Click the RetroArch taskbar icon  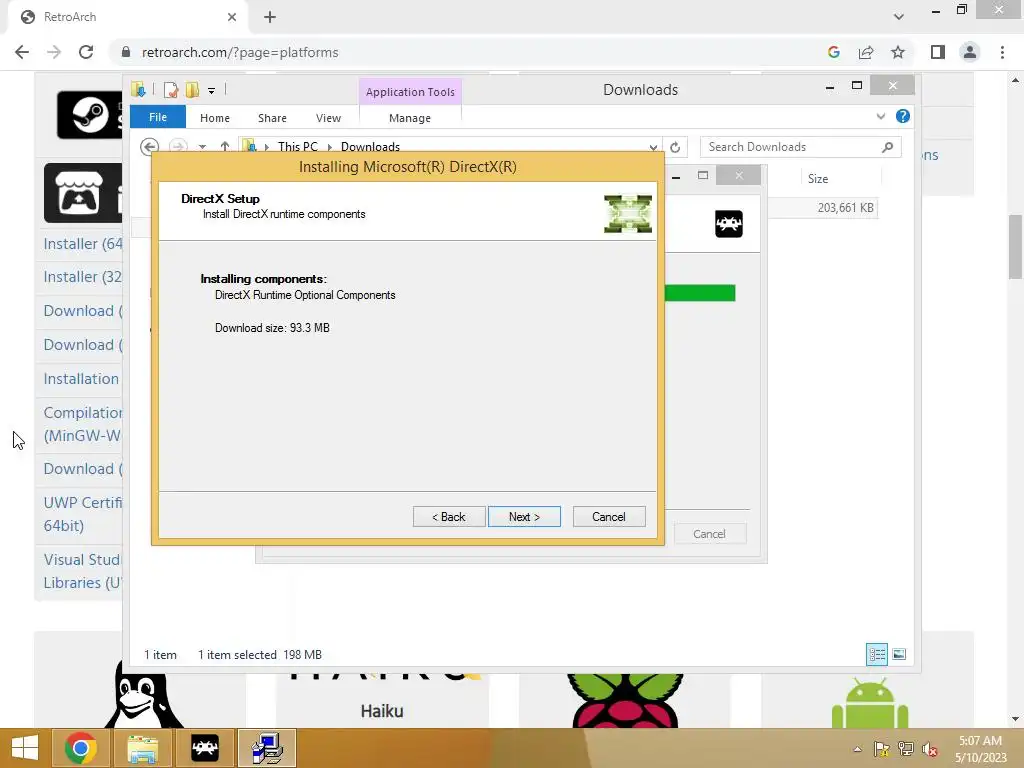coord(204,748)
